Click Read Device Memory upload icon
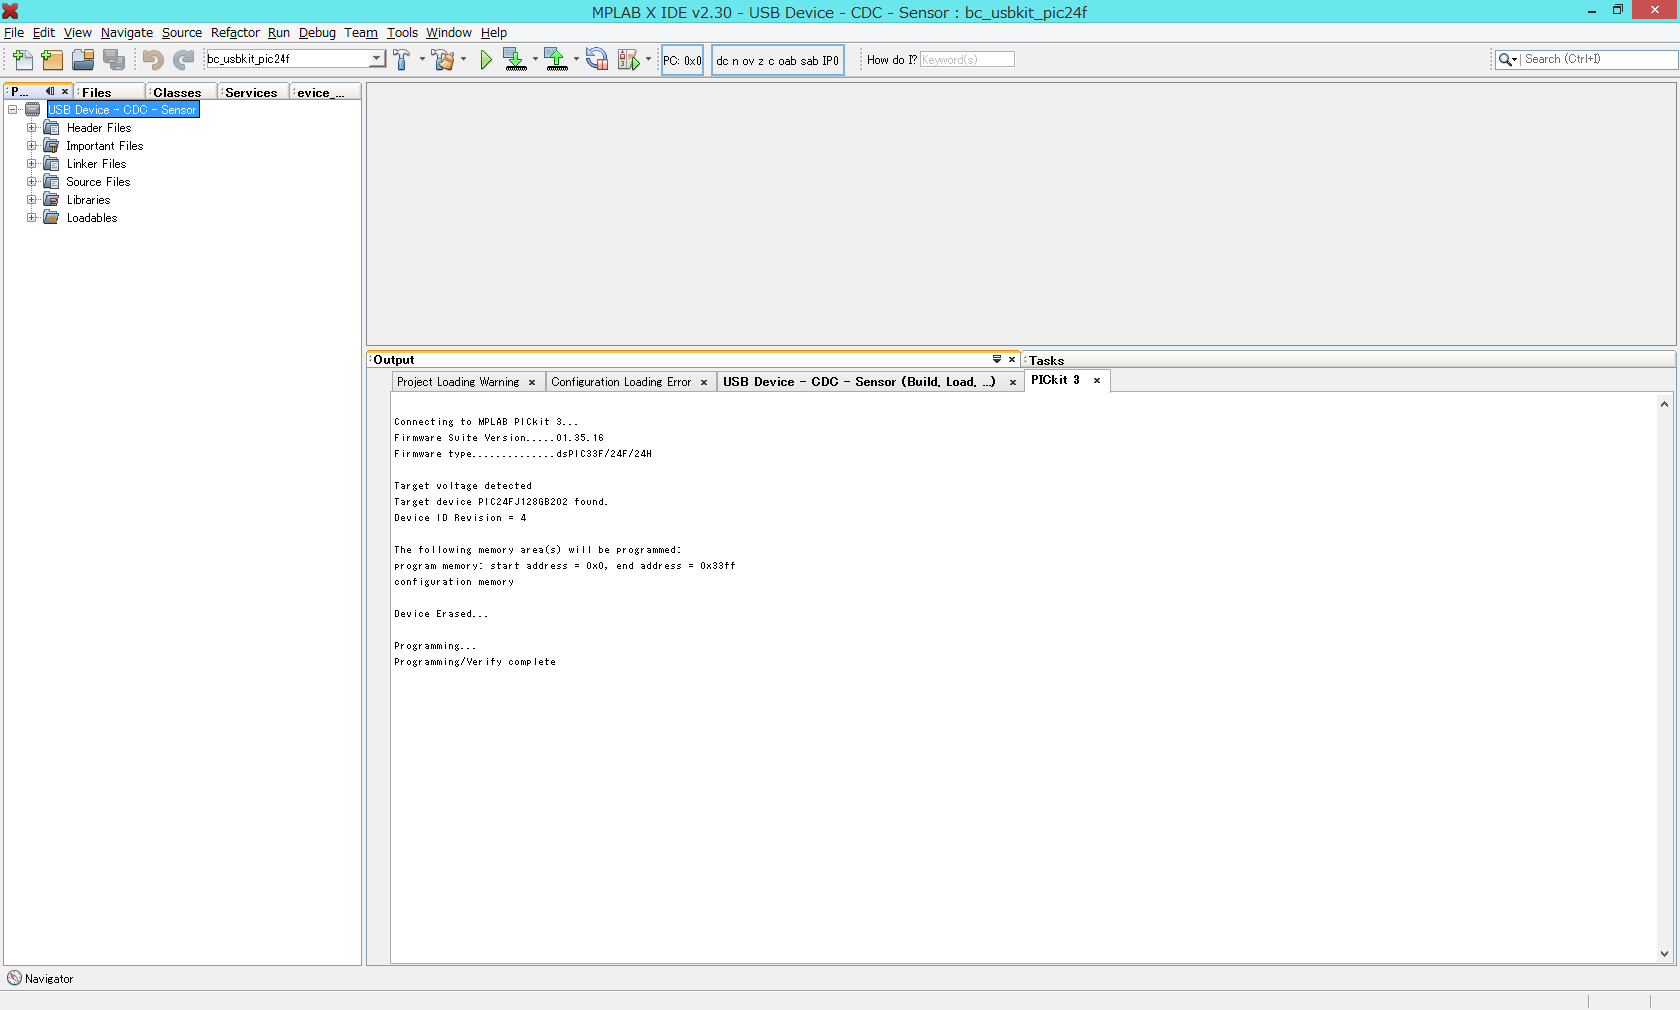The height and width of the screenshot is (1010, 1680). click(555, 60)
